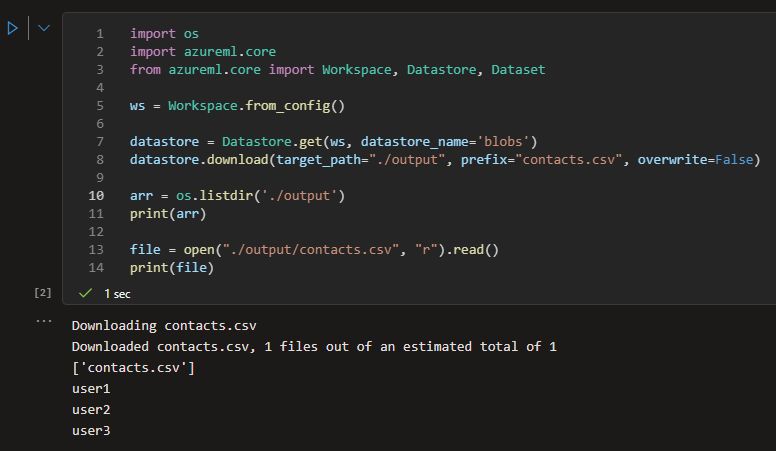
Task: Click 'datastore.download' on line 8
Action: (x=199, y=159)
